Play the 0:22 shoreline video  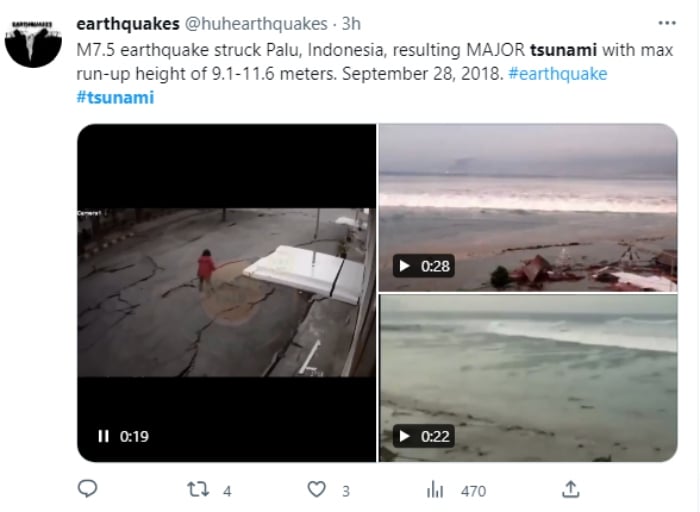tap(404, 436)
